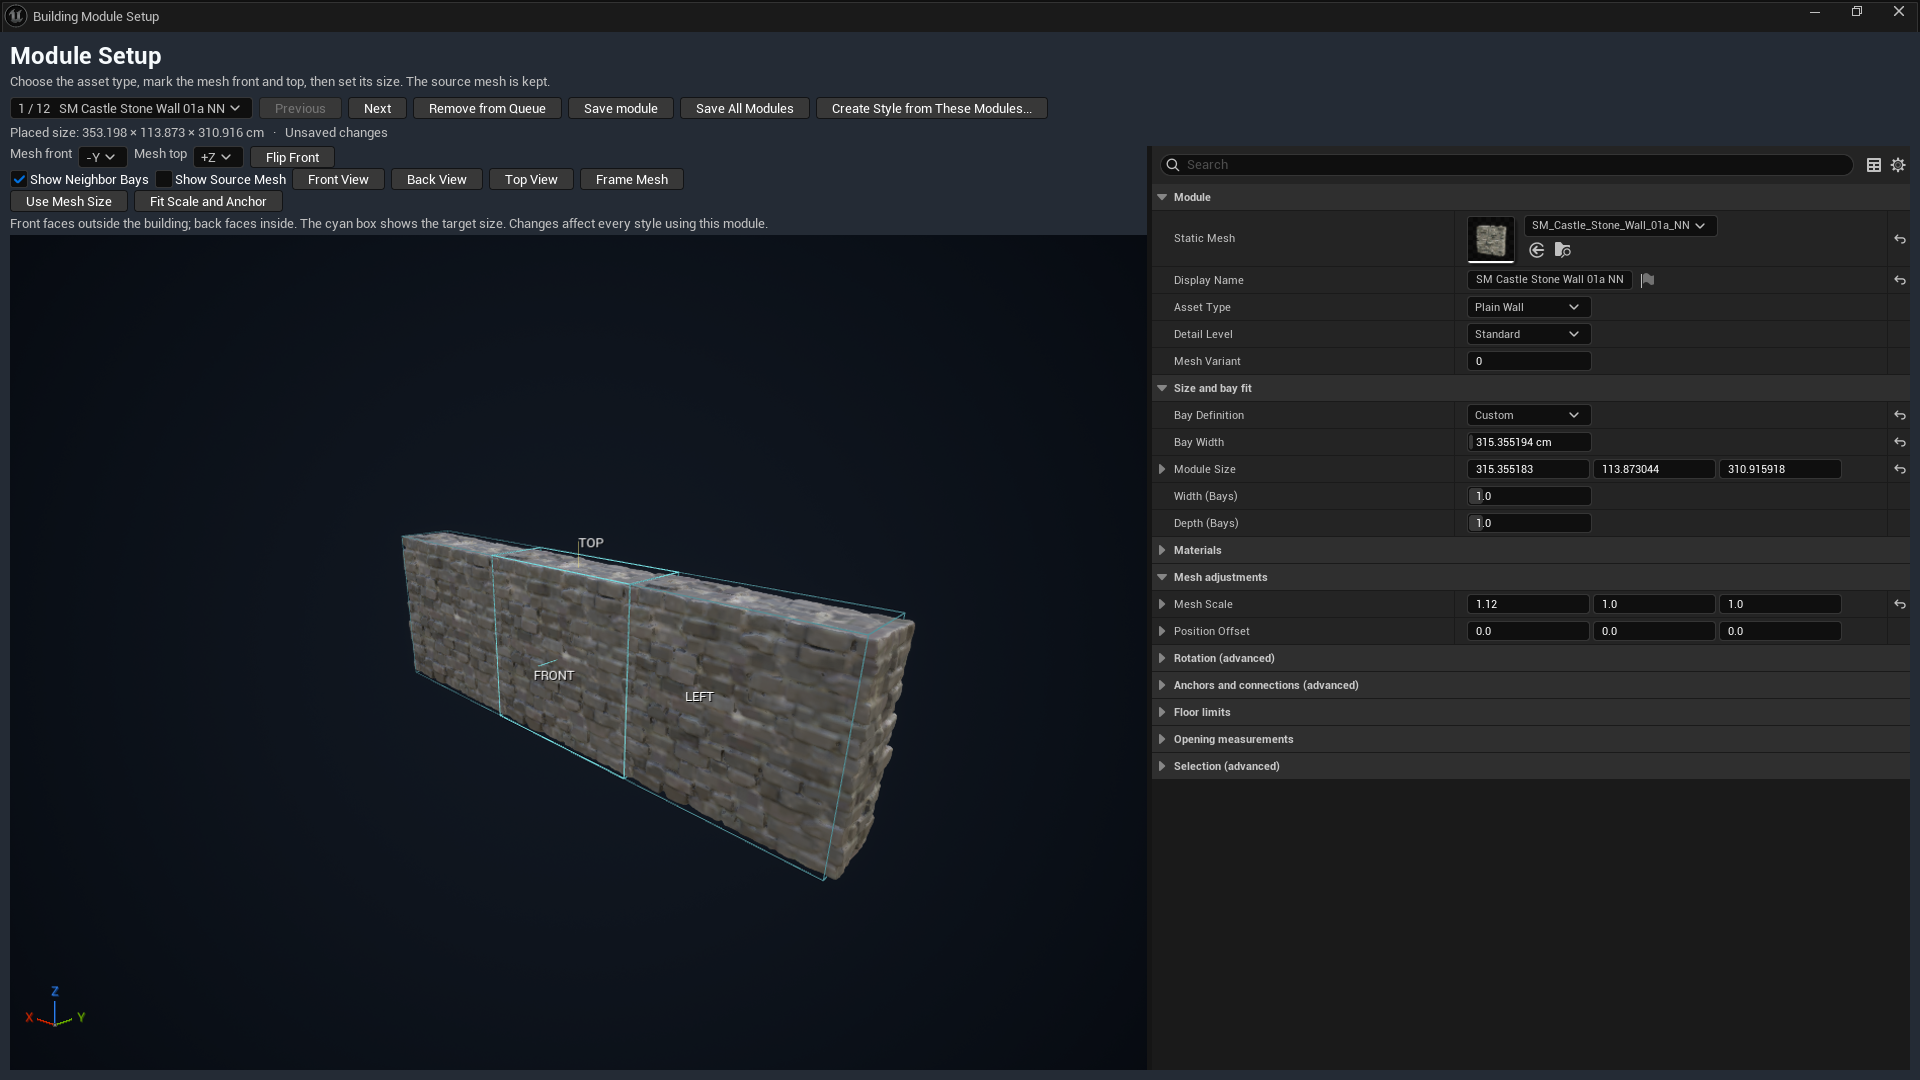Reset Mesh Scale to default

[x=1899, y=604]
